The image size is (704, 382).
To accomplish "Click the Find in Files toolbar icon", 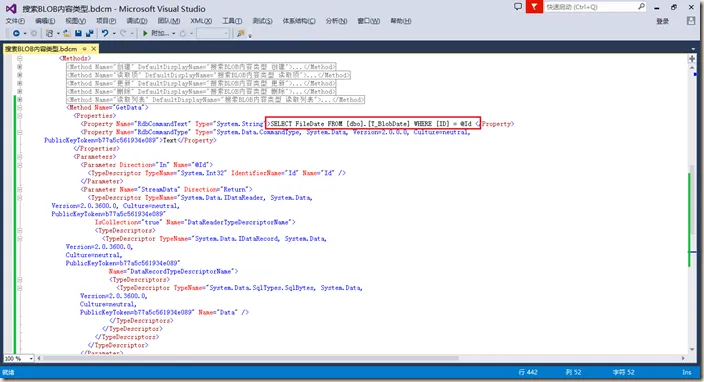I will click(241, 33).
